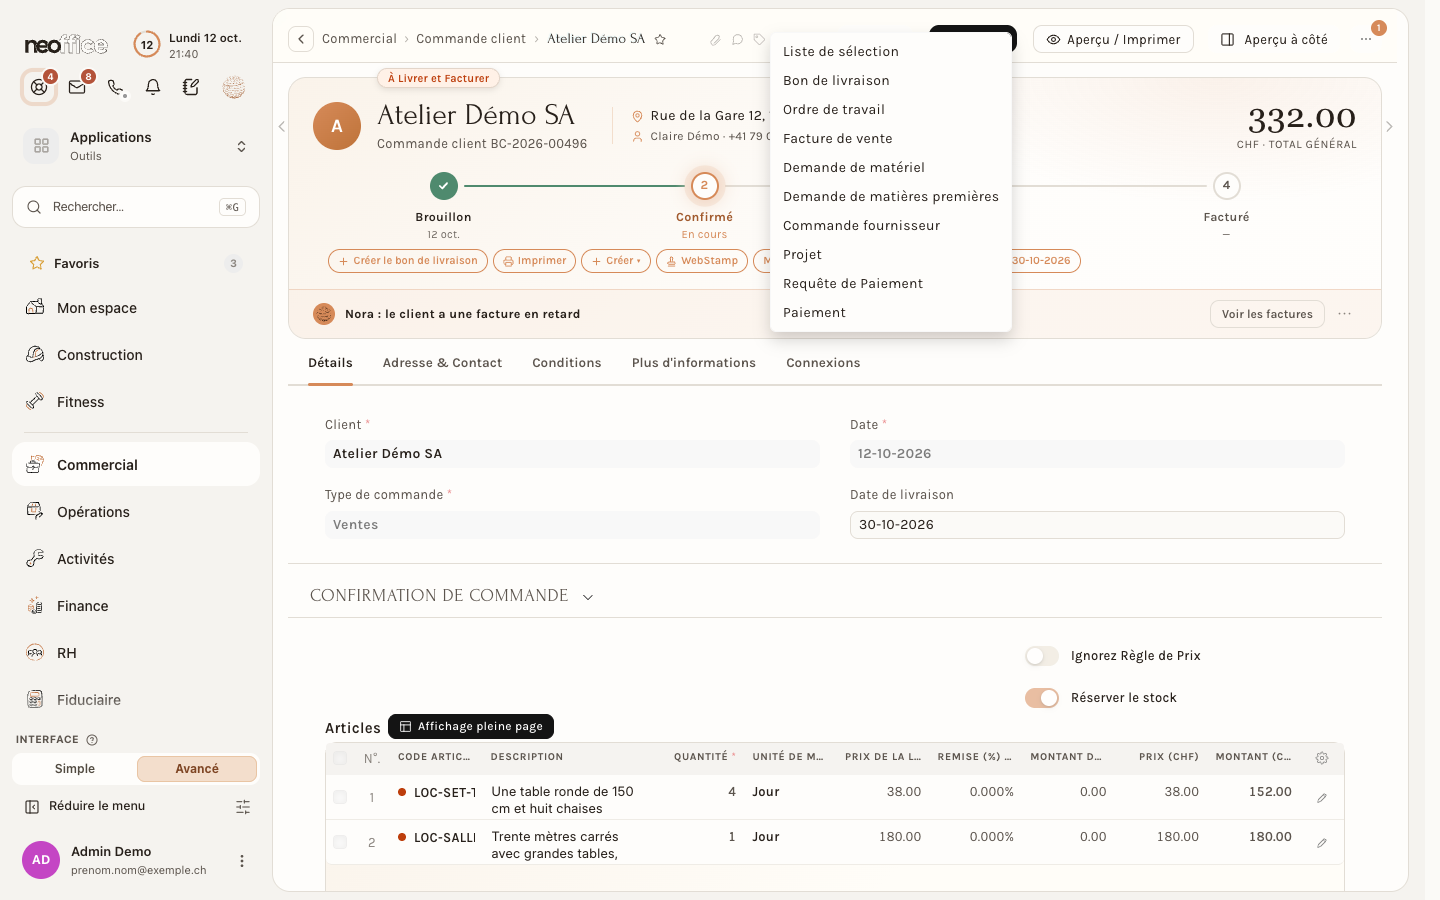Click Créer le bon de livraison
This screenshot has width=1440, height=900.
[x=408, y=261]
